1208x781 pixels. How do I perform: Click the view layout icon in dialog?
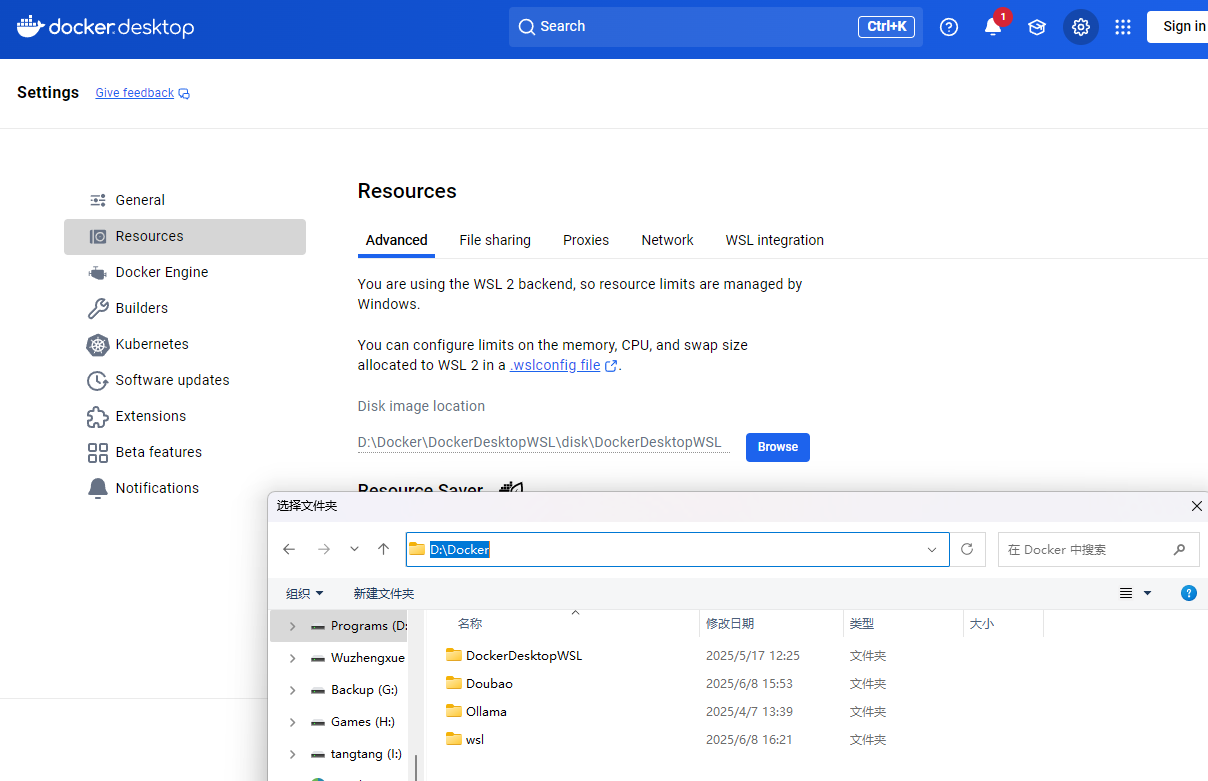[1126, 593]
